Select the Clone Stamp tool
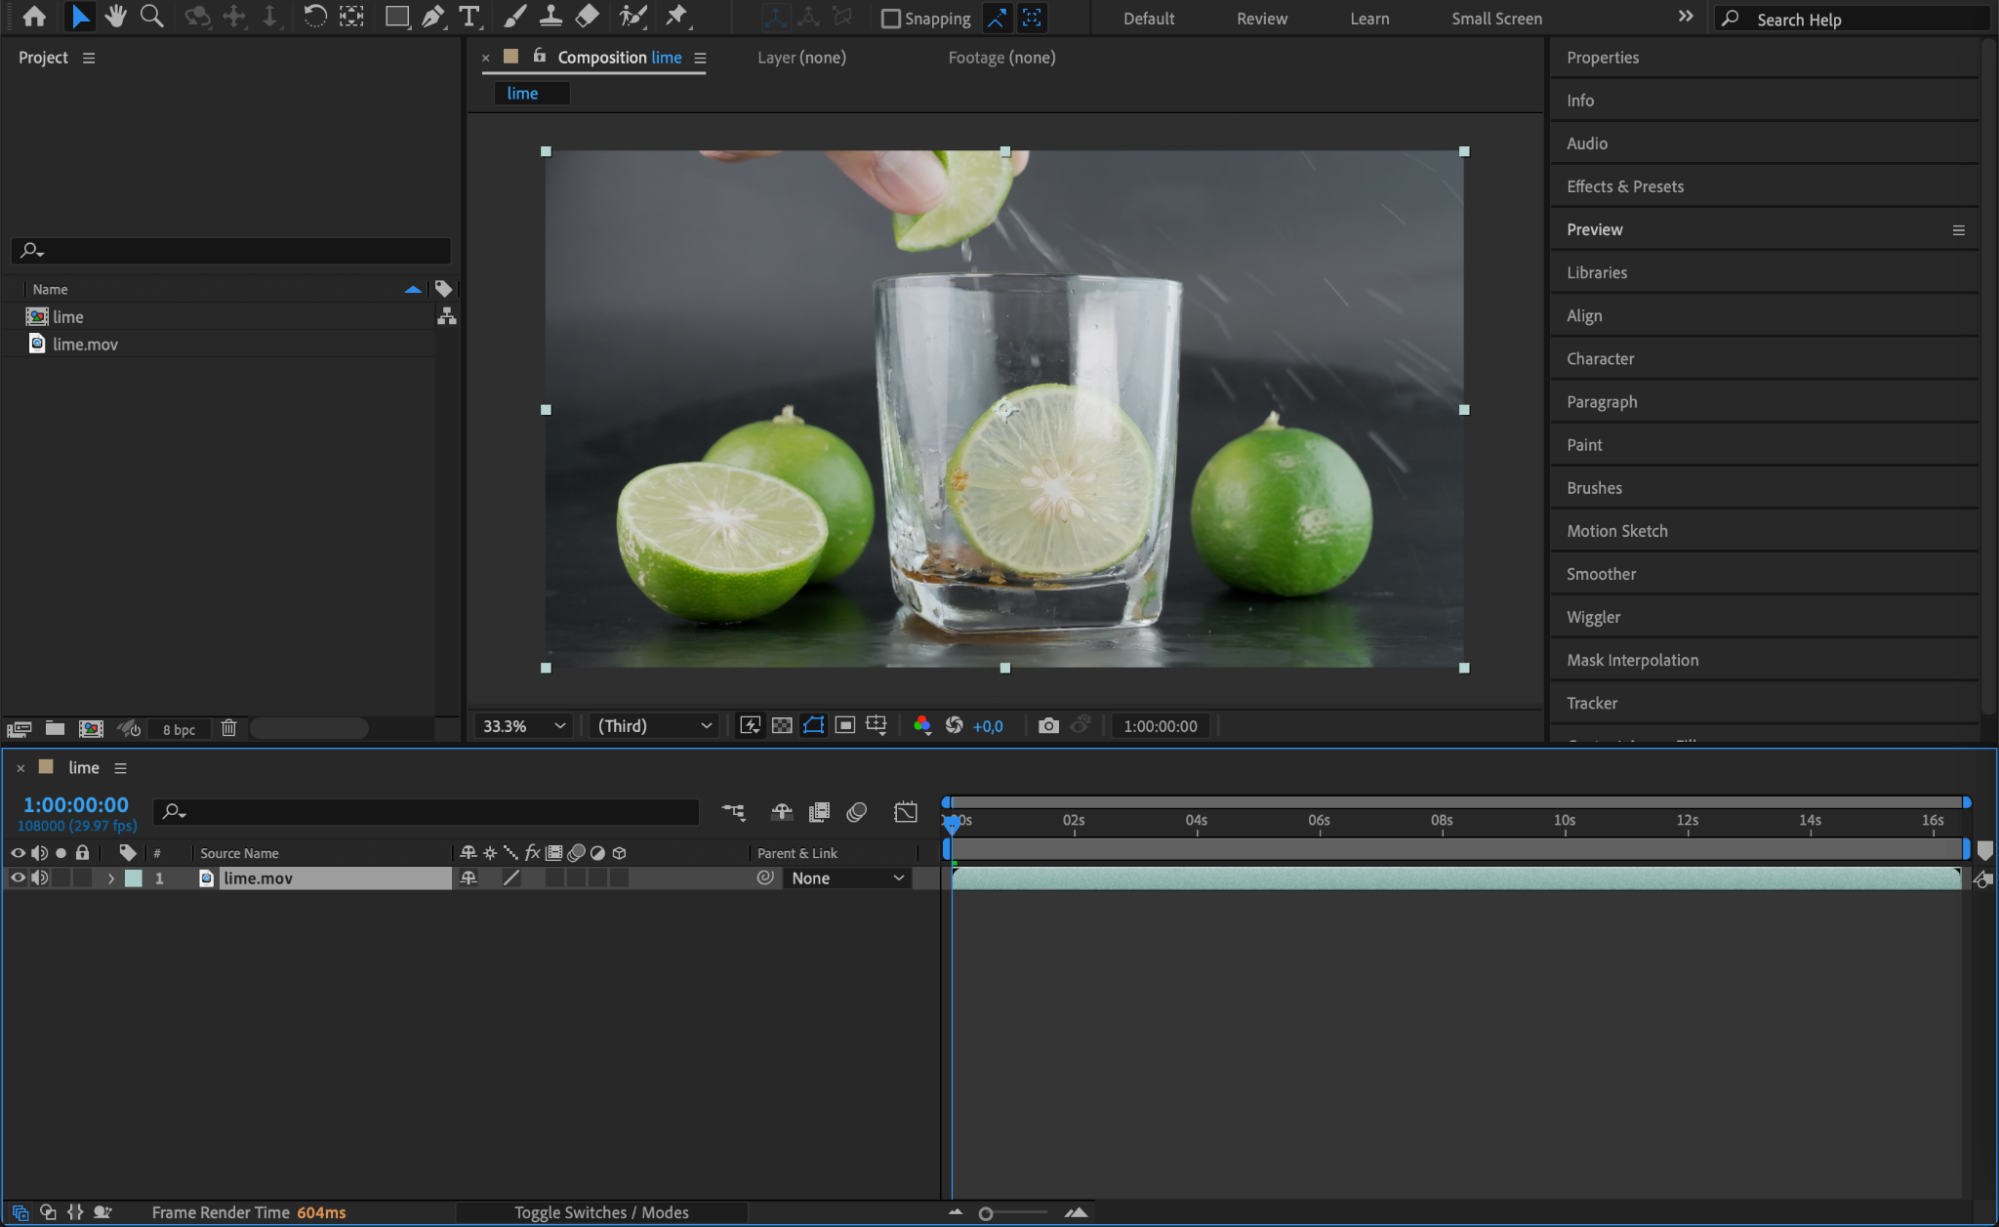 [550, 17]
